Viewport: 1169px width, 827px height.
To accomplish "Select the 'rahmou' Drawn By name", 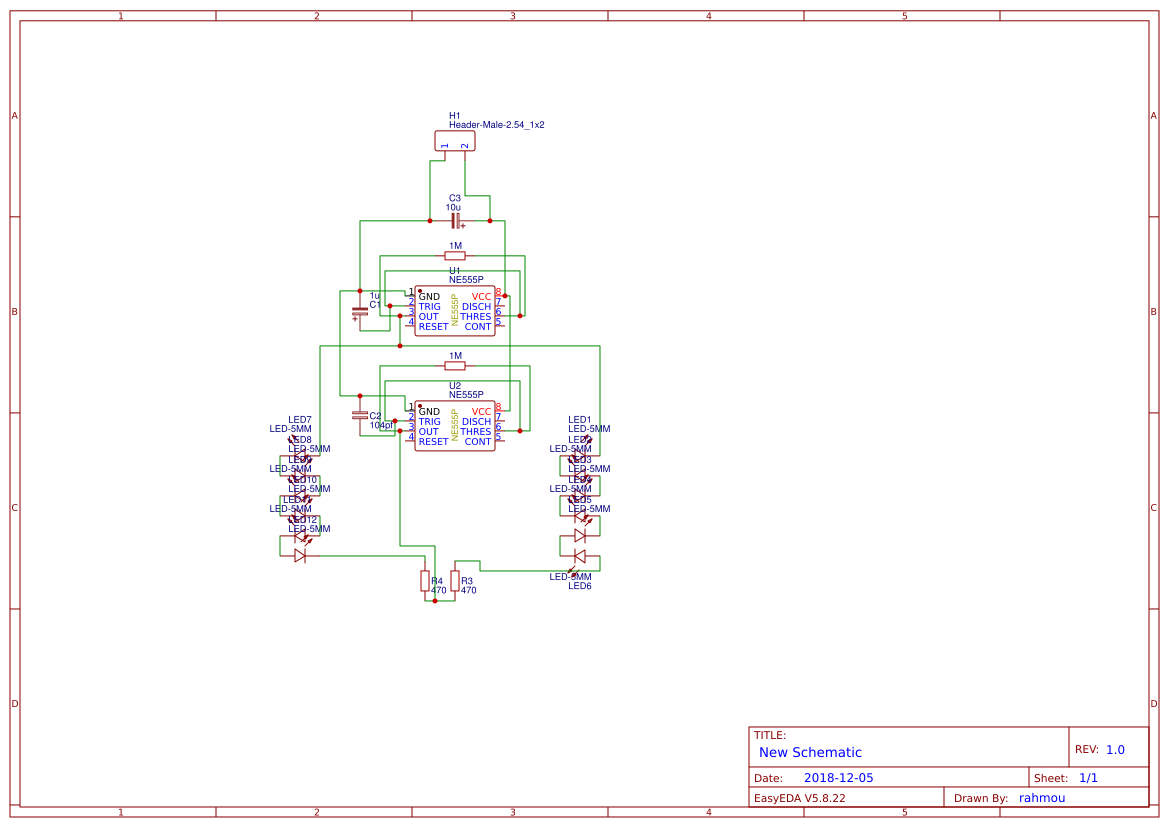I will click(x=1042, y=798).
